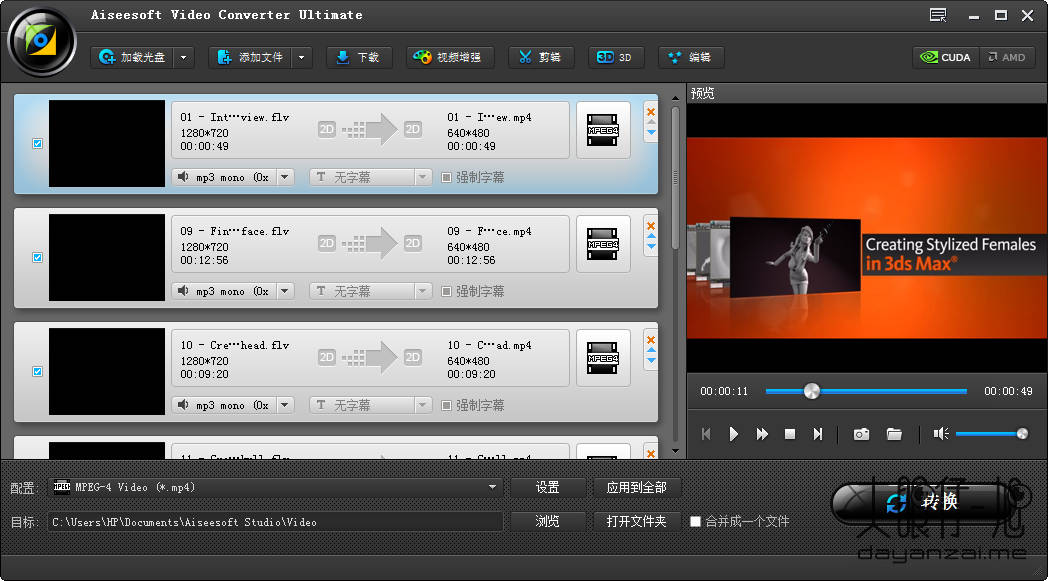Open the 视频增强 video enhance tool
Viewport: 1048px width, 581px height.
click(450, 57)
